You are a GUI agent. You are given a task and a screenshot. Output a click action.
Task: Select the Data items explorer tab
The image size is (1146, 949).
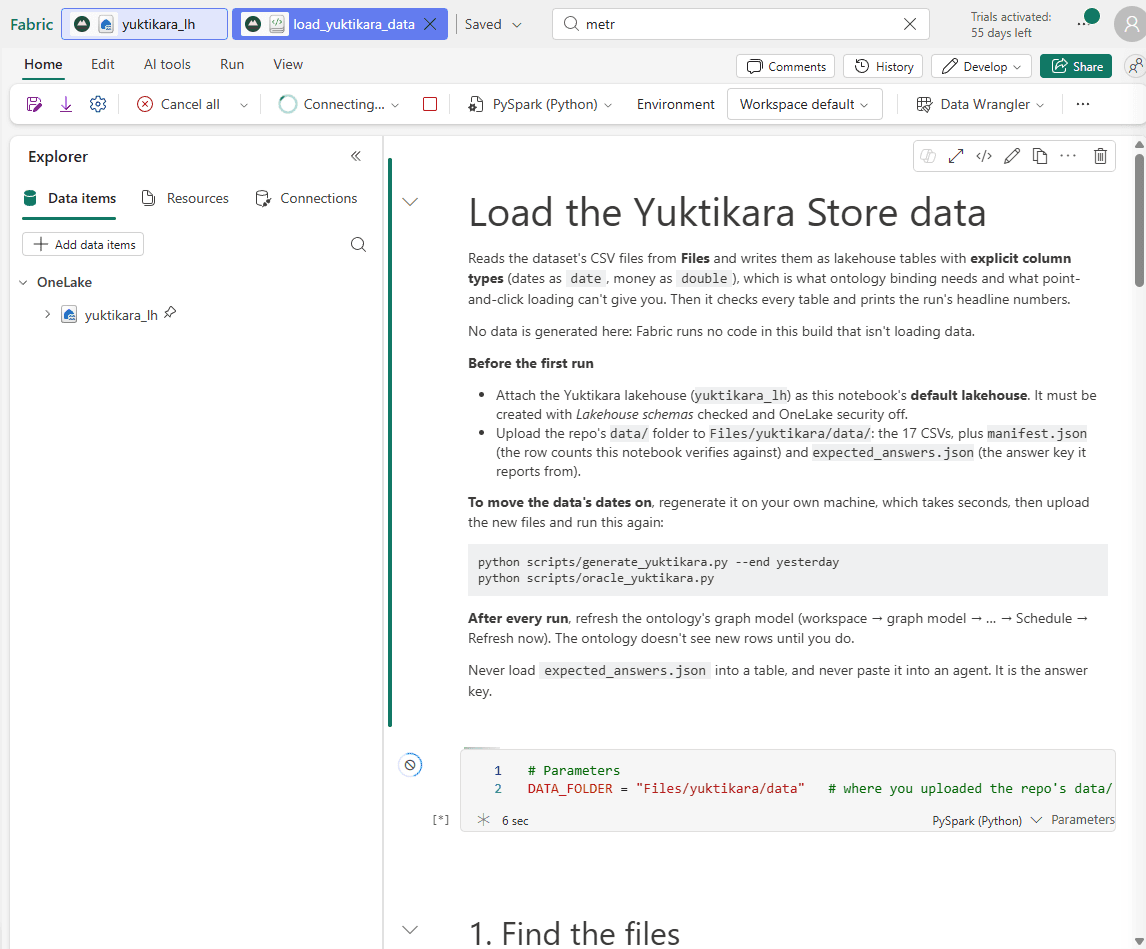pos(69,198)
